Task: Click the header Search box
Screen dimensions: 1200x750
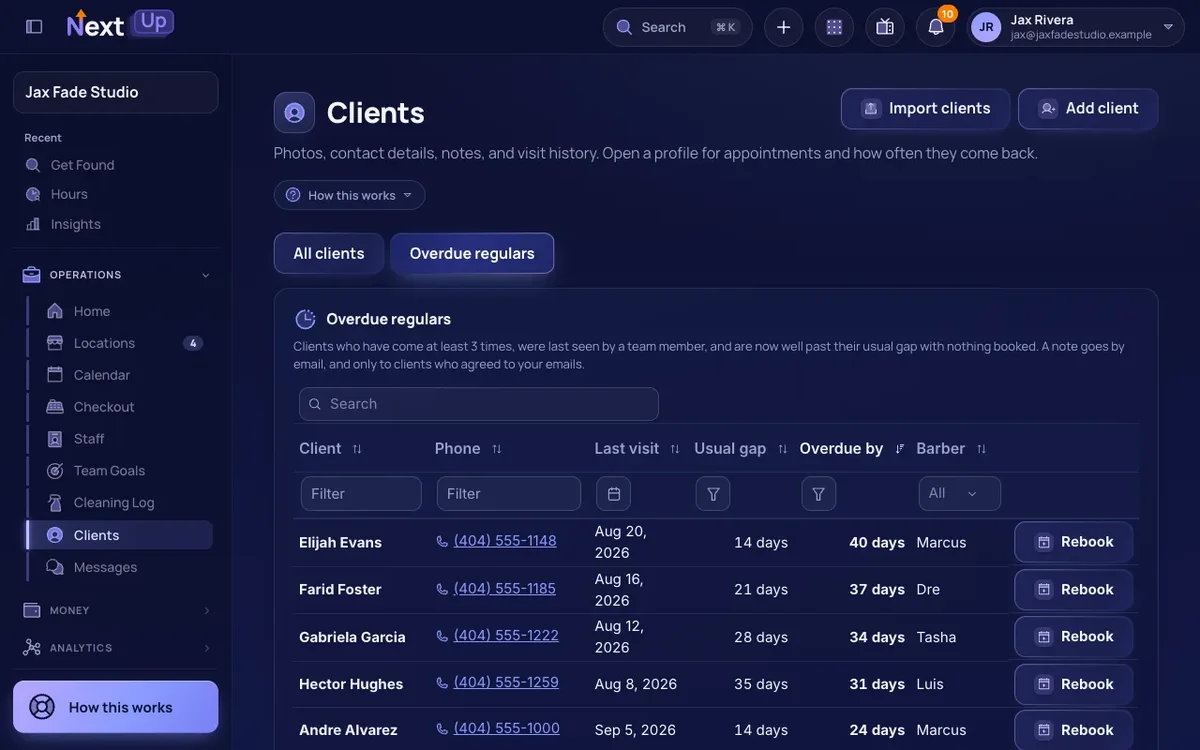Action: pyautogui.click(x=677, y=27)
